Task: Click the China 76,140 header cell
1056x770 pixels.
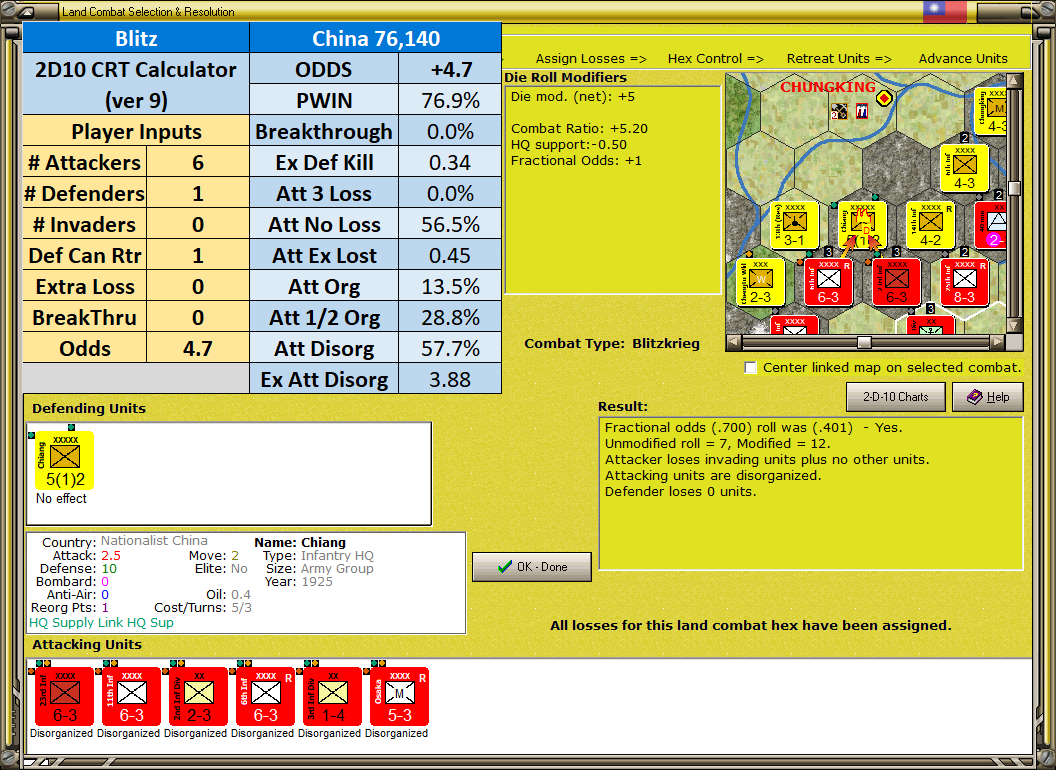Action: [x=376, y=38]
